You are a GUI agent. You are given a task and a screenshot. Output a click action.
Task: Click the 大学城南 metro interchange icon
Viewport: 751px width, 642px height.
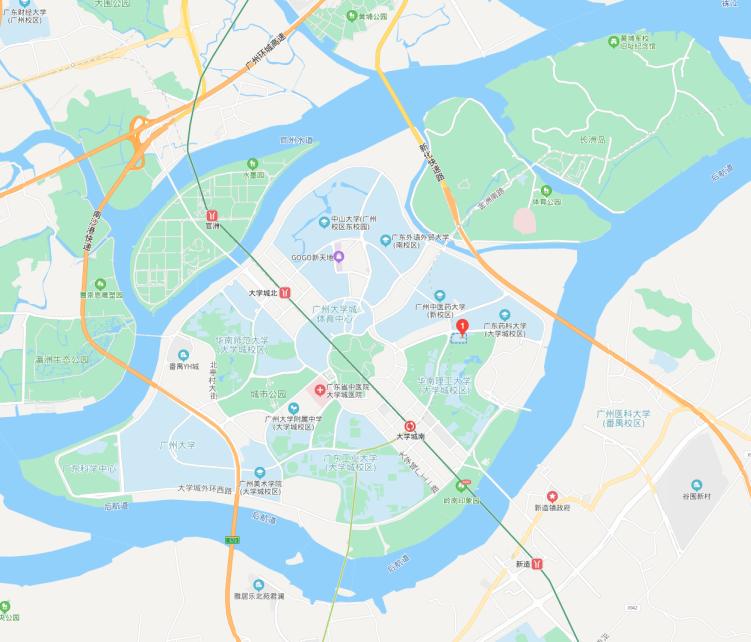(410, 426)
